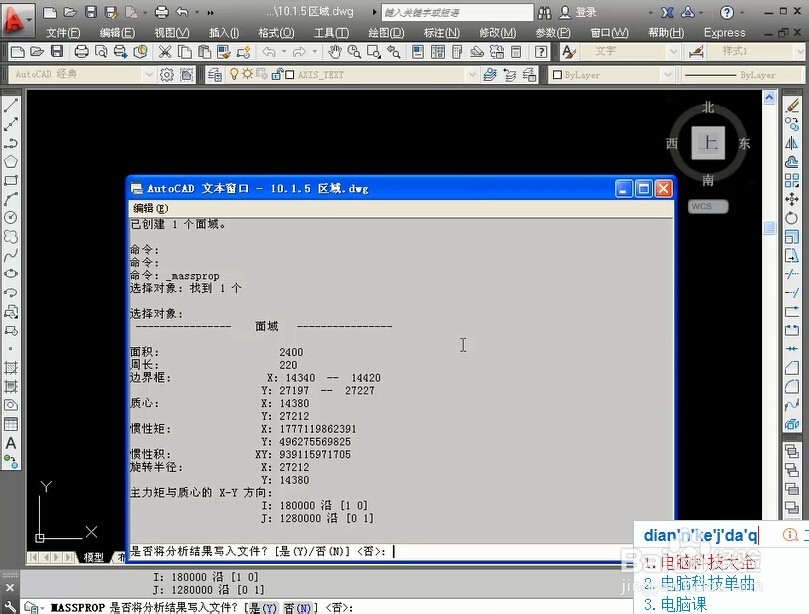
Task: Toggle layer lock padlock icon
Action: [x=277, y=74]
